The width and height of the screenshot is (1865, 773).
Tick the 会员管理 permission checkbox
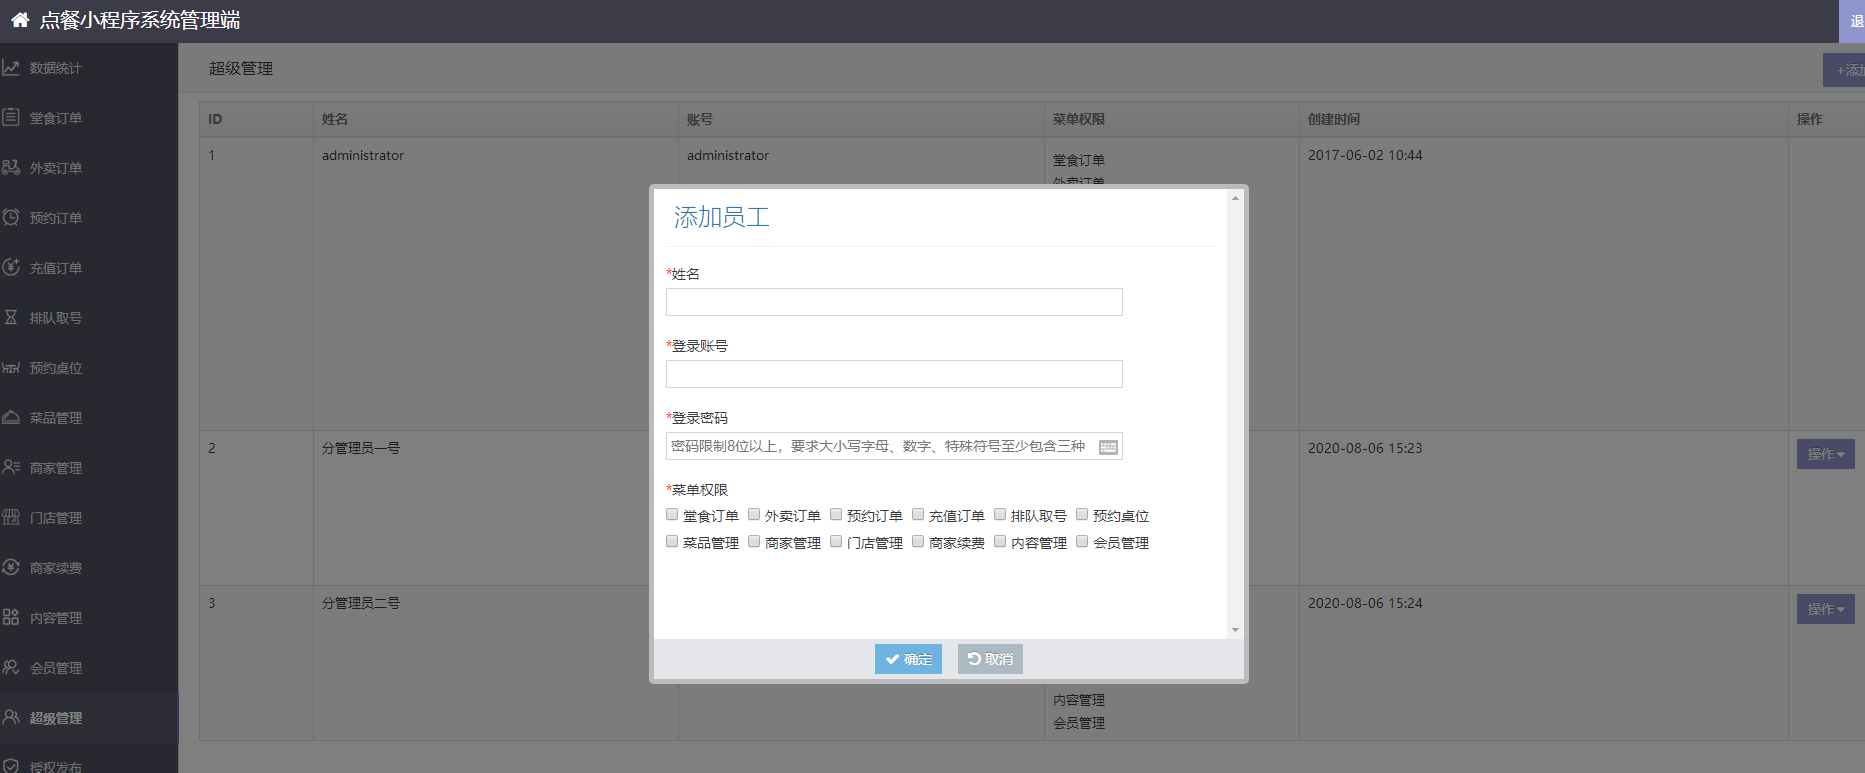[x=1082, y=542]
